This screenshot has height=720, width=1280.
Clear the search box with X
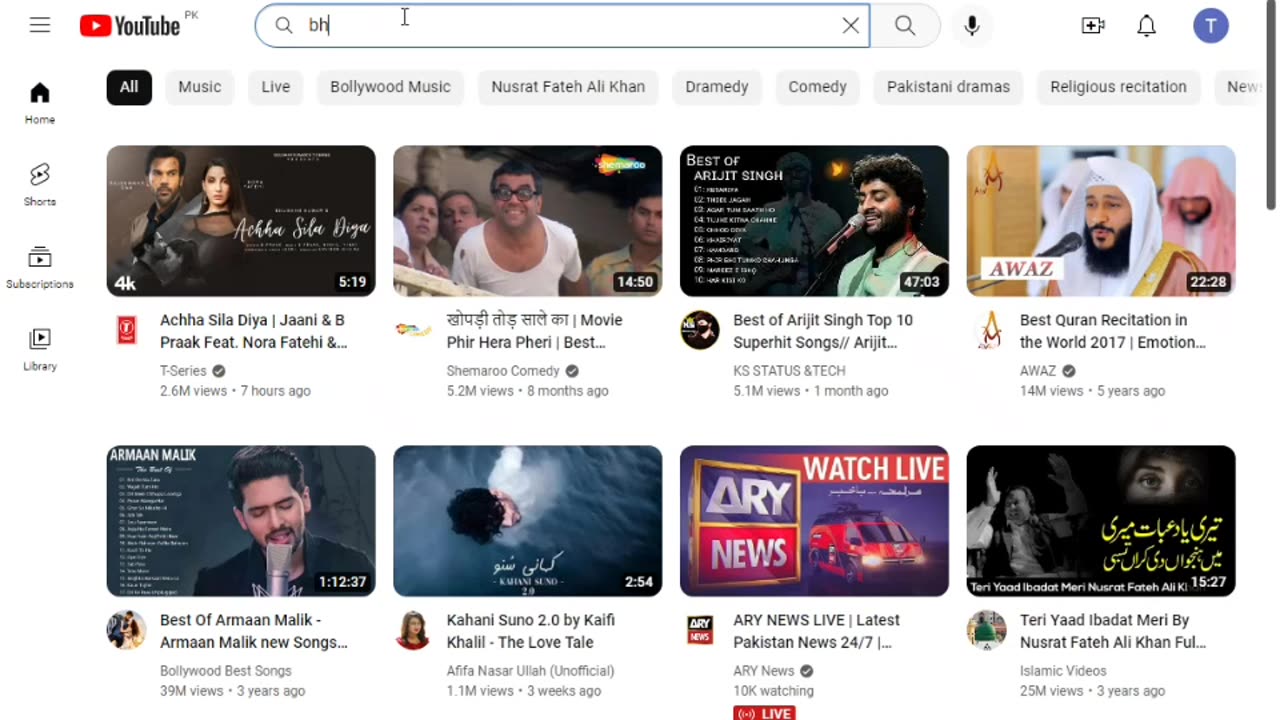(x=851, y=26)
